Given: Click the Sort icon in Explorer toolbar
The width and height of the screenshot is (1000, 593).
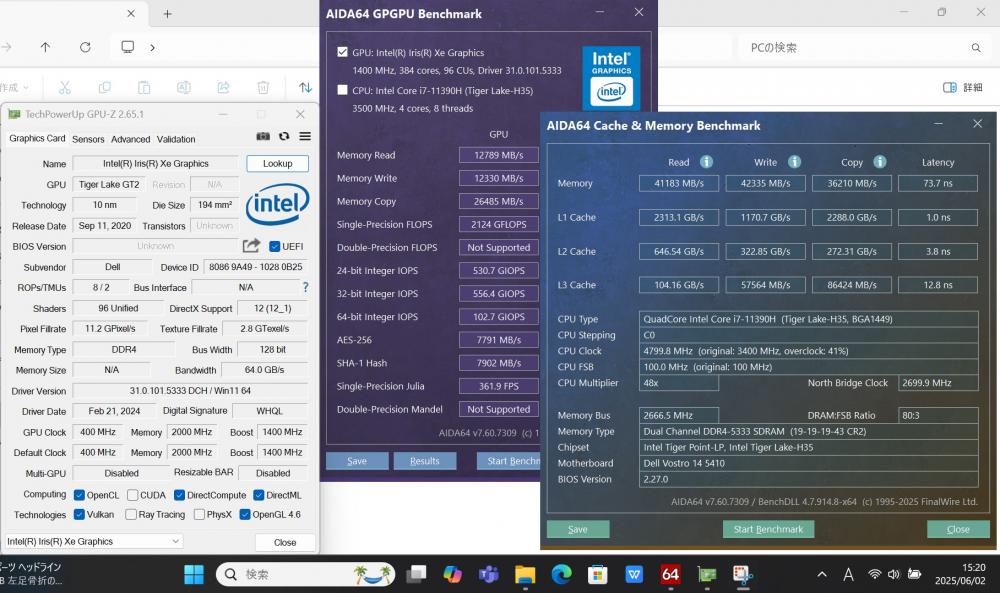Looking at the screenshot, I should tap(305, 87).
